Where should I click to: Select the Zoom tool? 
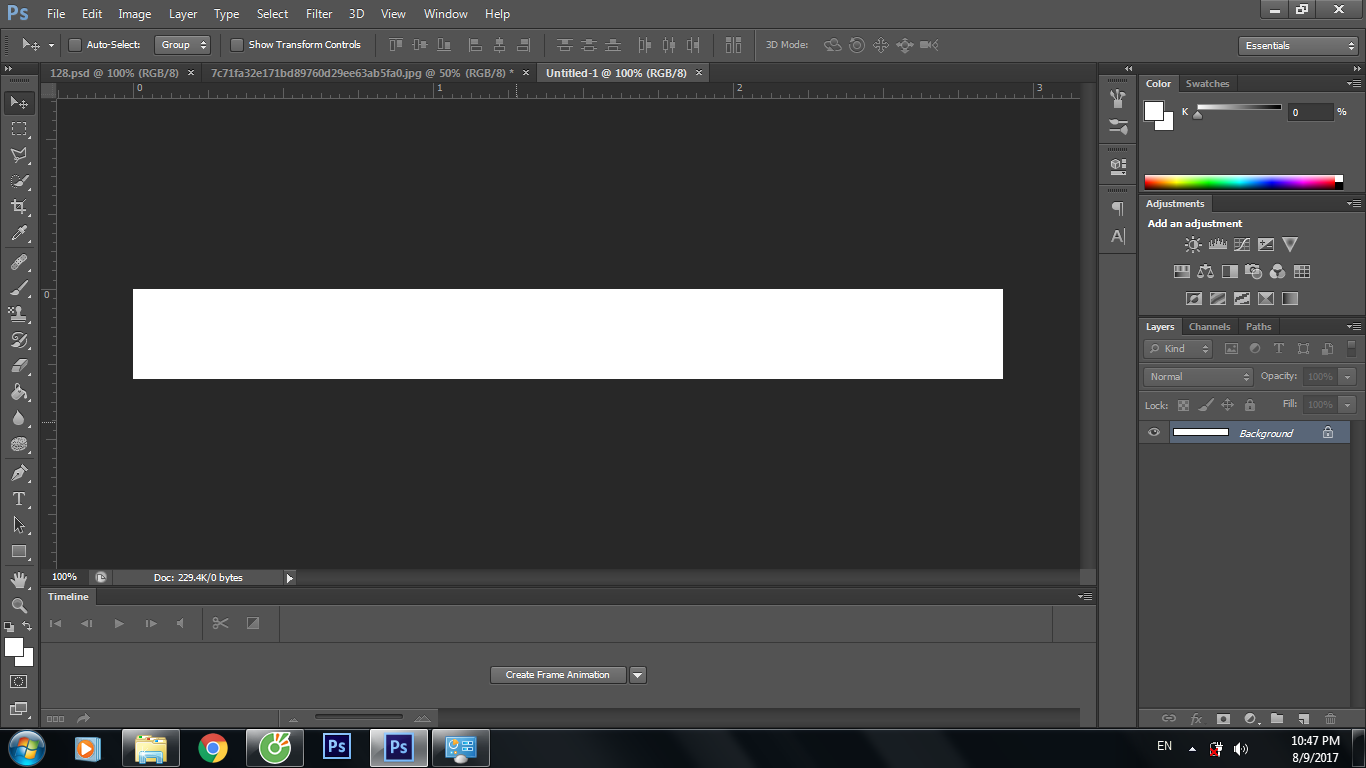(x=18, y=605)
